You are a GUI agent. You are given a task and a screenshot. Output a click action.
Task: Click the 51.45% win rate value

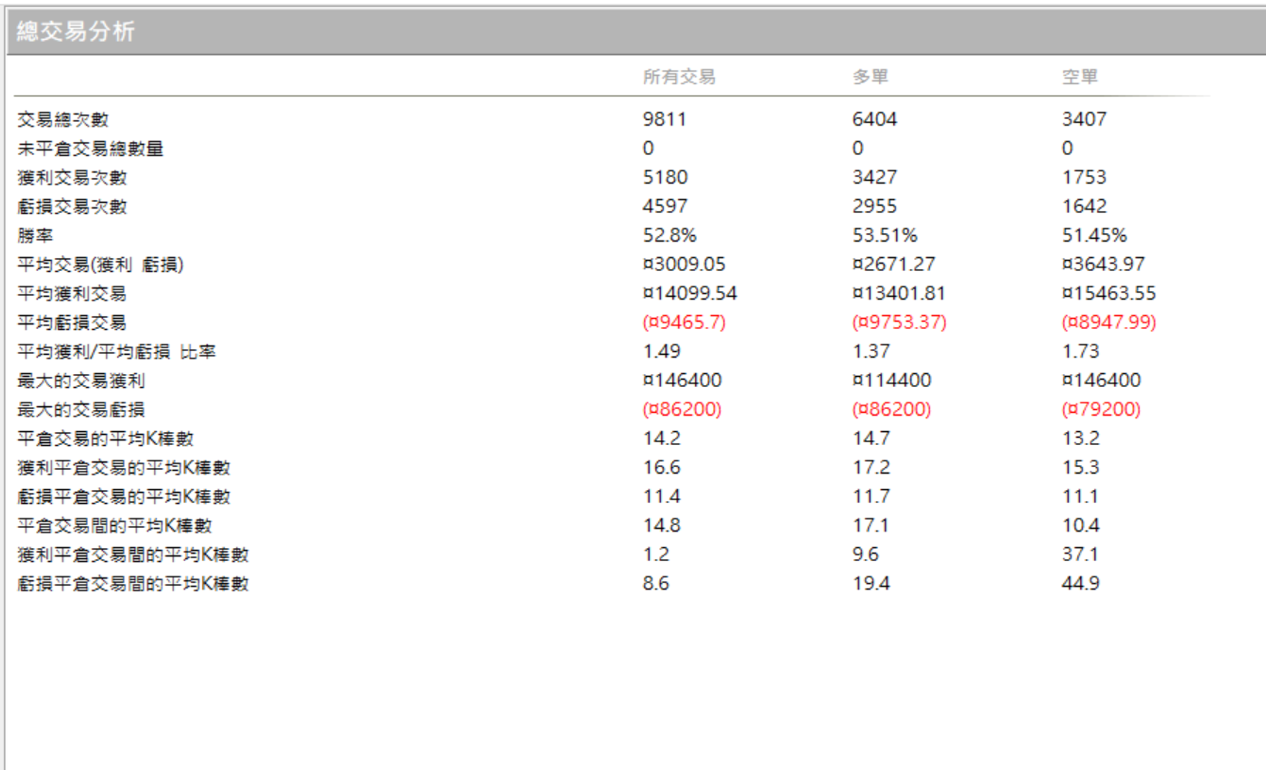[1094, 236]
